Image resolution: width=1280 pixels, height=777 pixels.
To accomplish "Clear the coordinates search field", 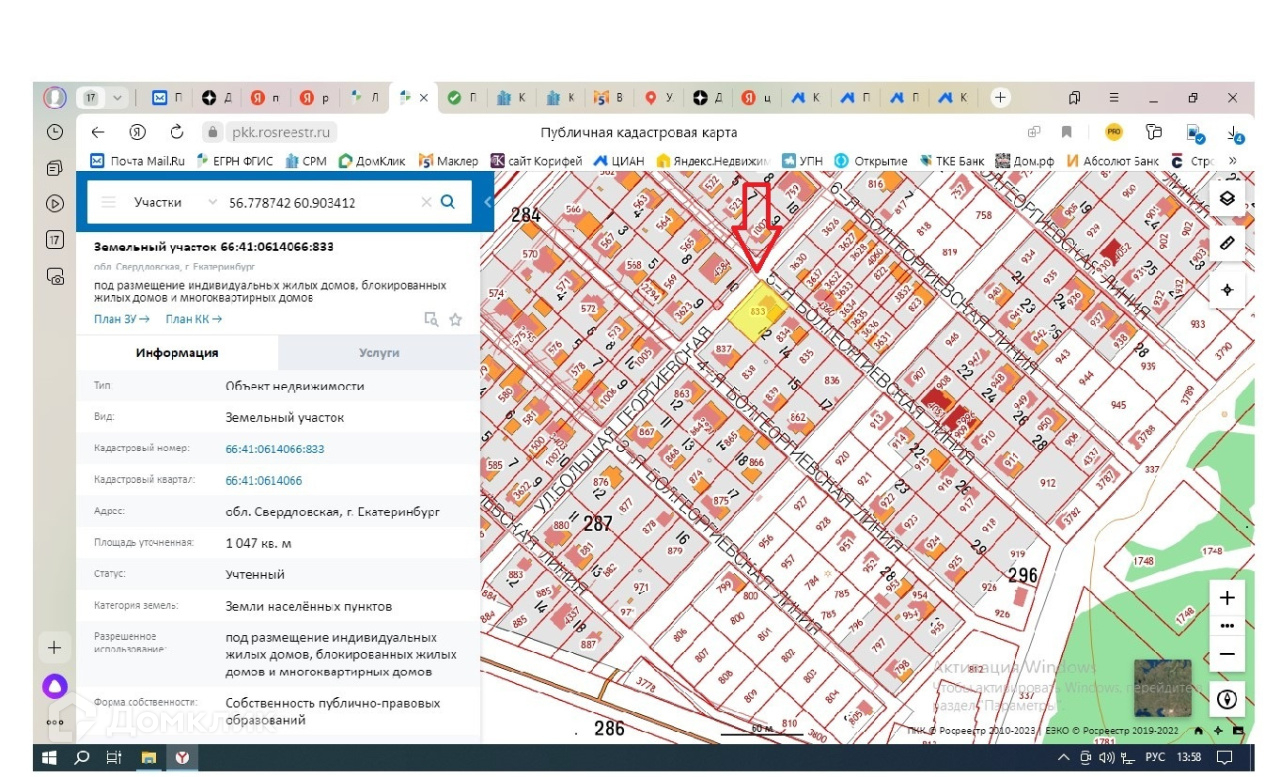I will 426,202.
